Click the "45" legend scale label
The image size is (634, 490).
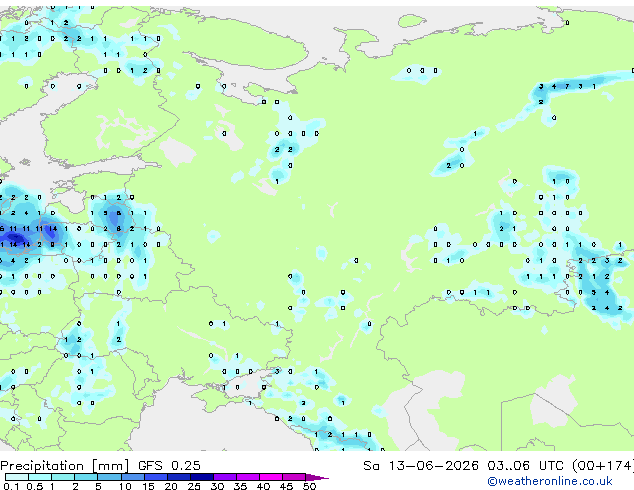287,486
